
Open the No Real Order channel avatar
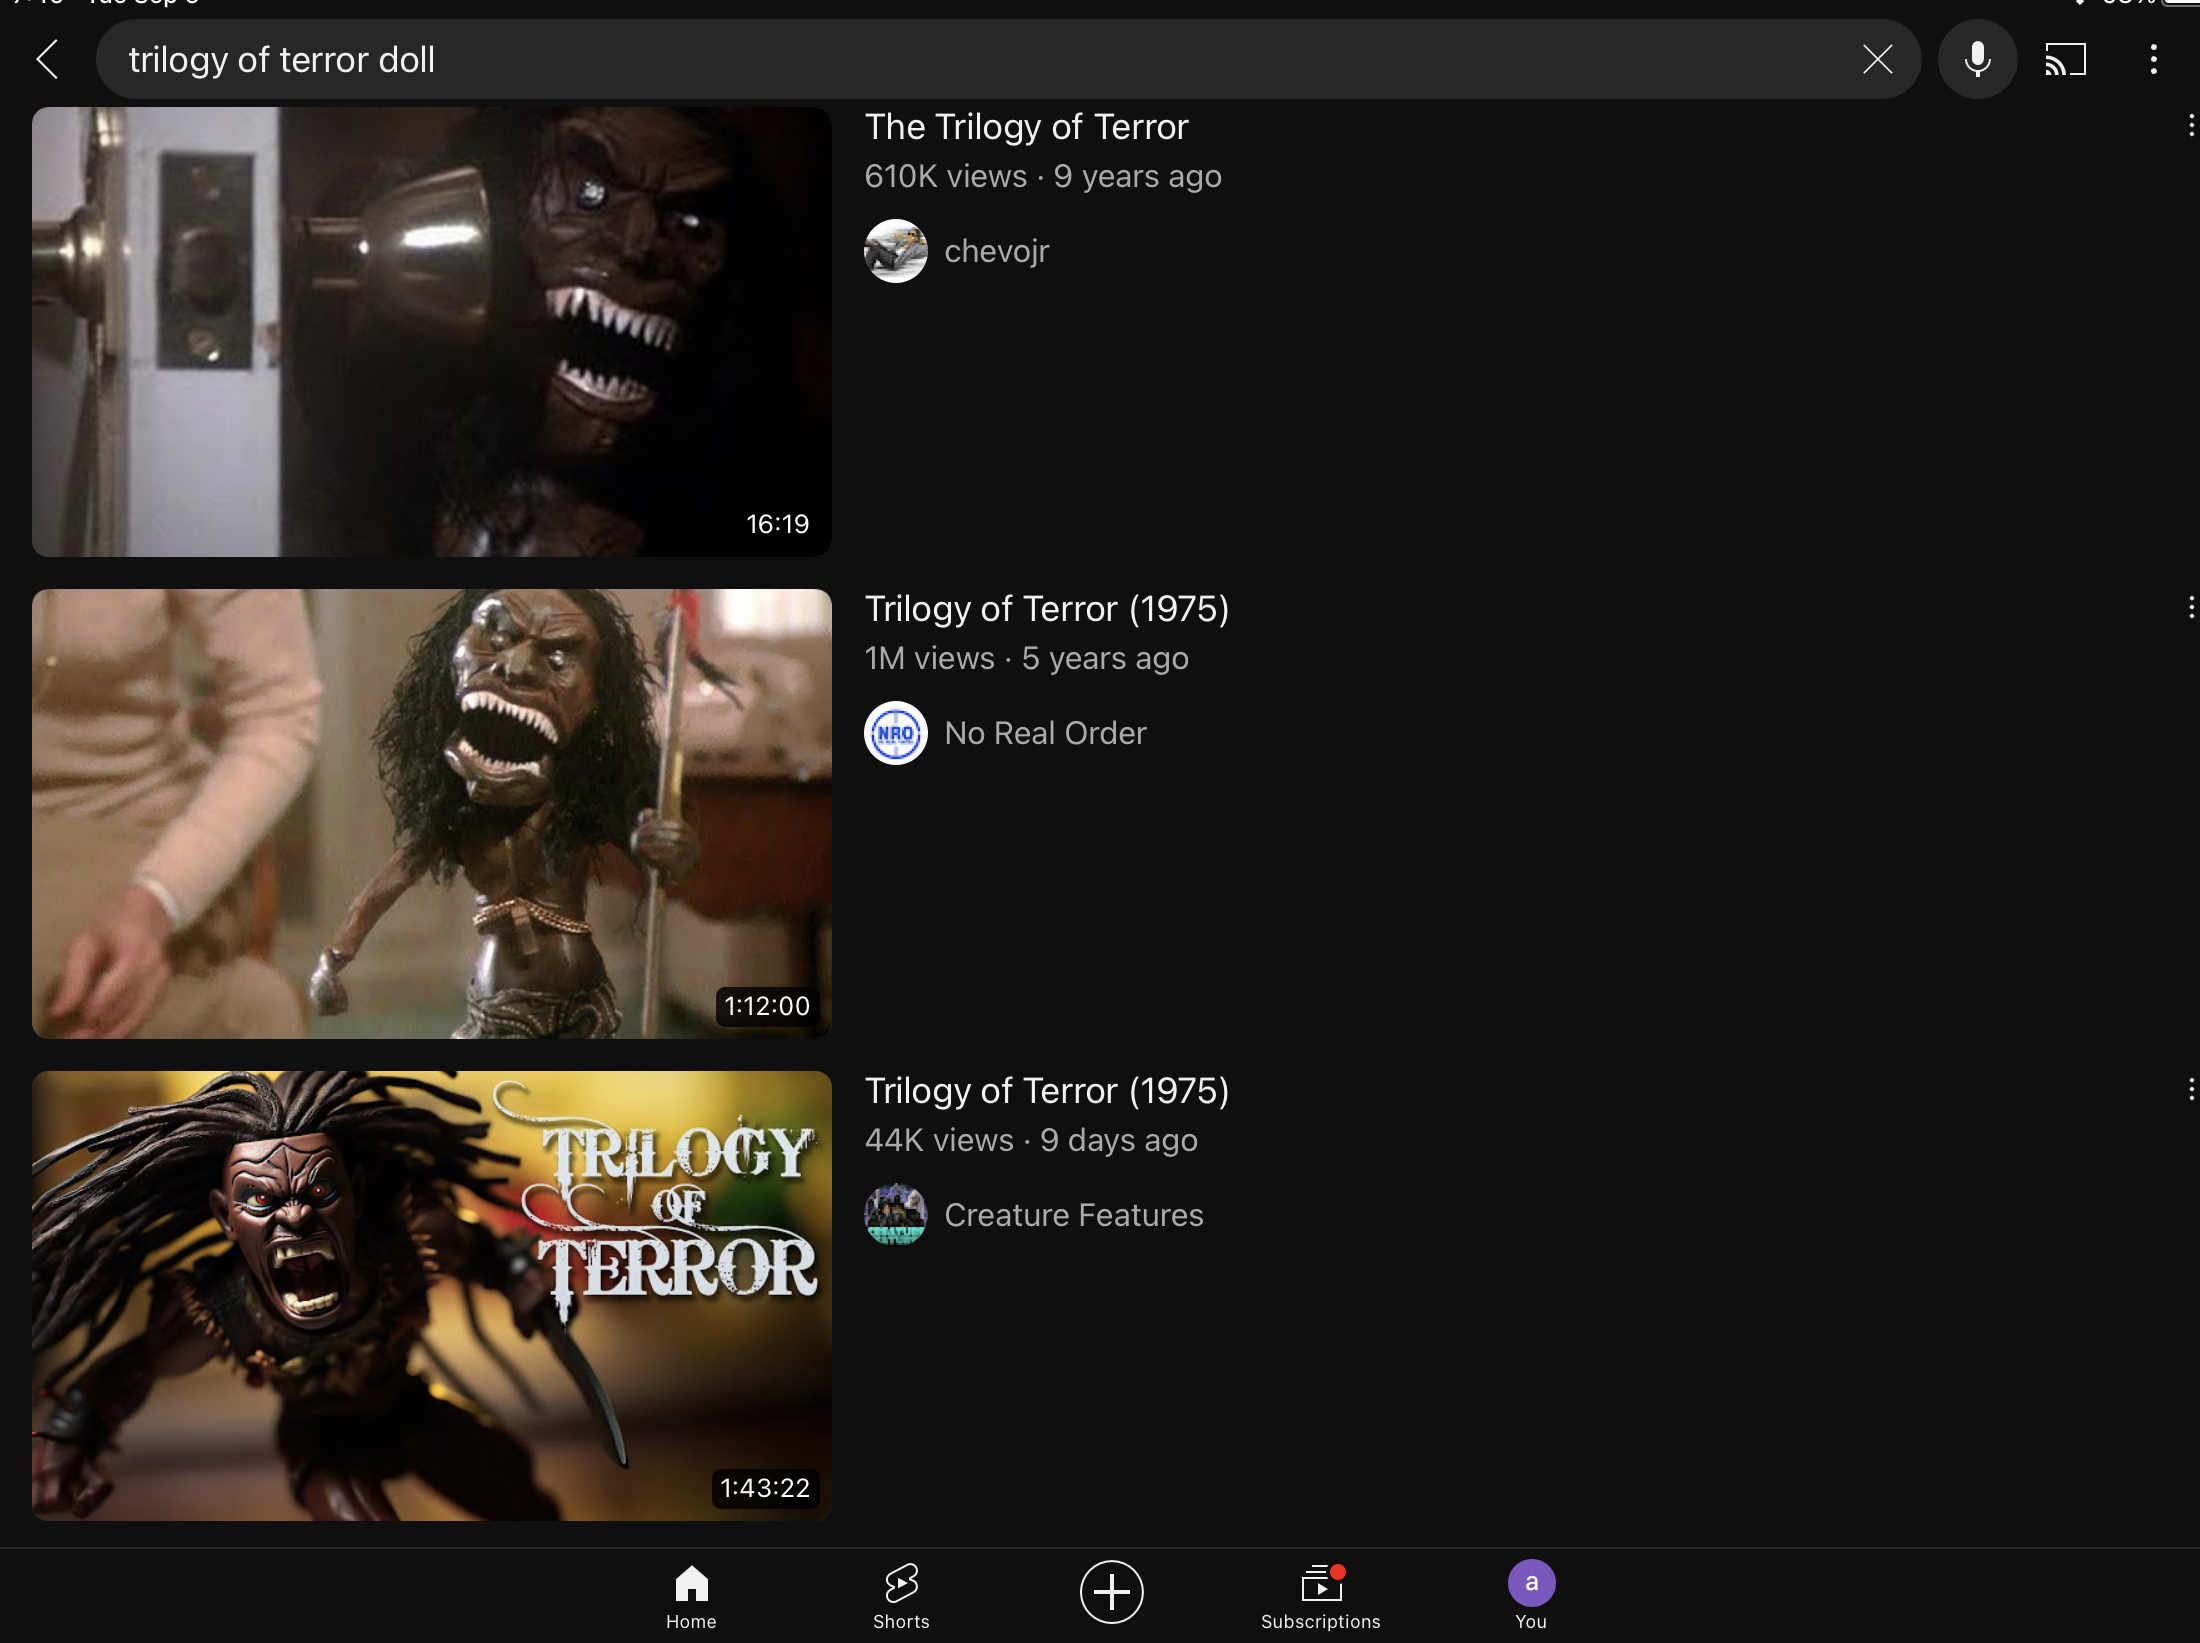[x=896, y=733]
